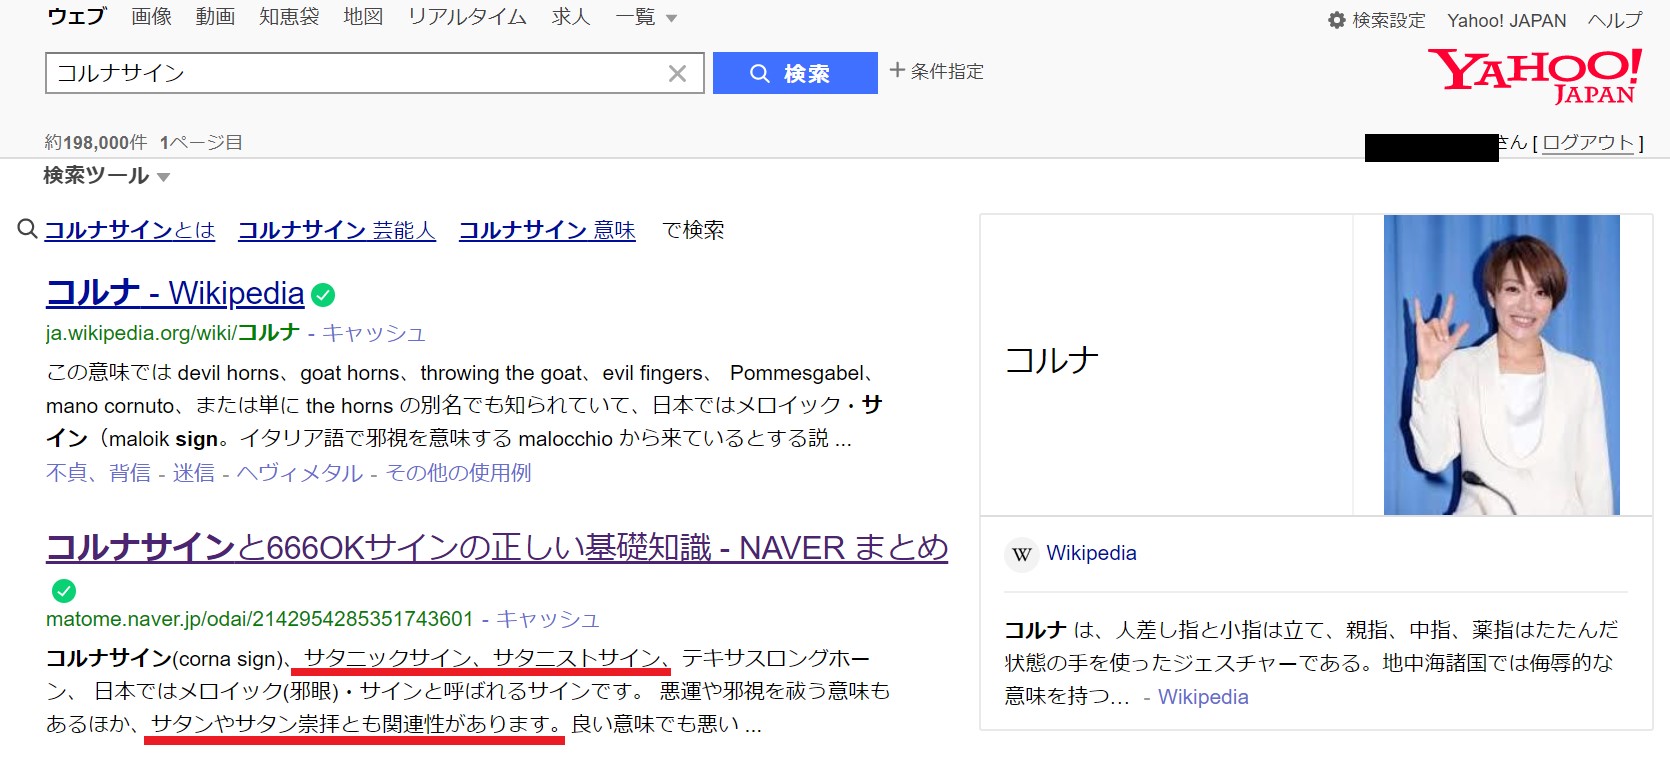Open the Yahoo! JAPAN top link

click(1506, 20)
